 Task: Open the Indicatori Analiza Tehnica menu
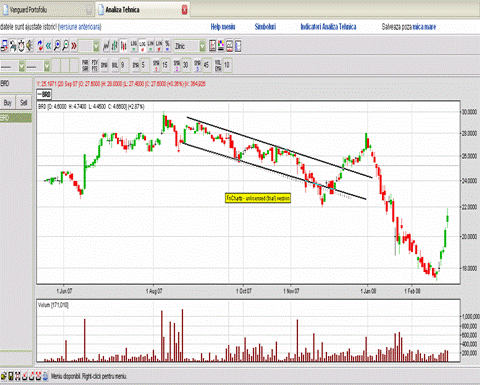coord(328,27)
